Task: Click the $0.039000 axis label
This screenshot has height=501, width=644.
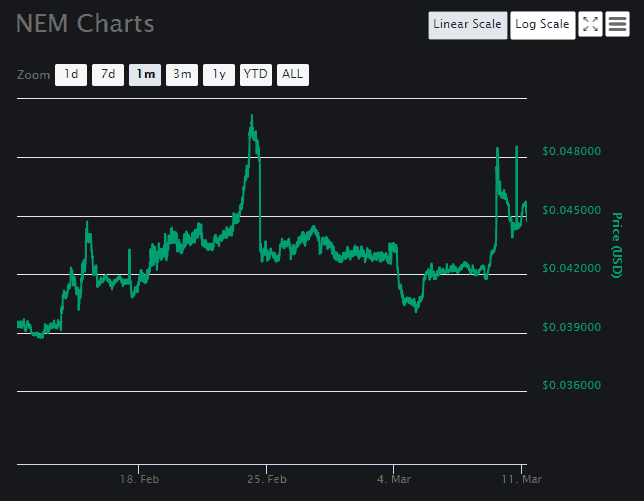Action: pos(571,327)
